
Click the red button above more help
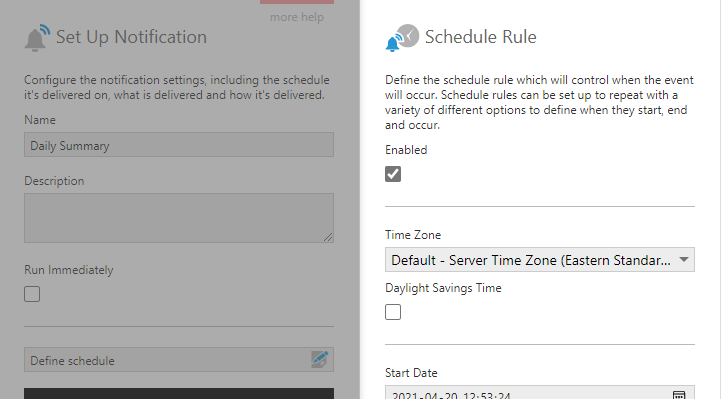pos(297,2)
